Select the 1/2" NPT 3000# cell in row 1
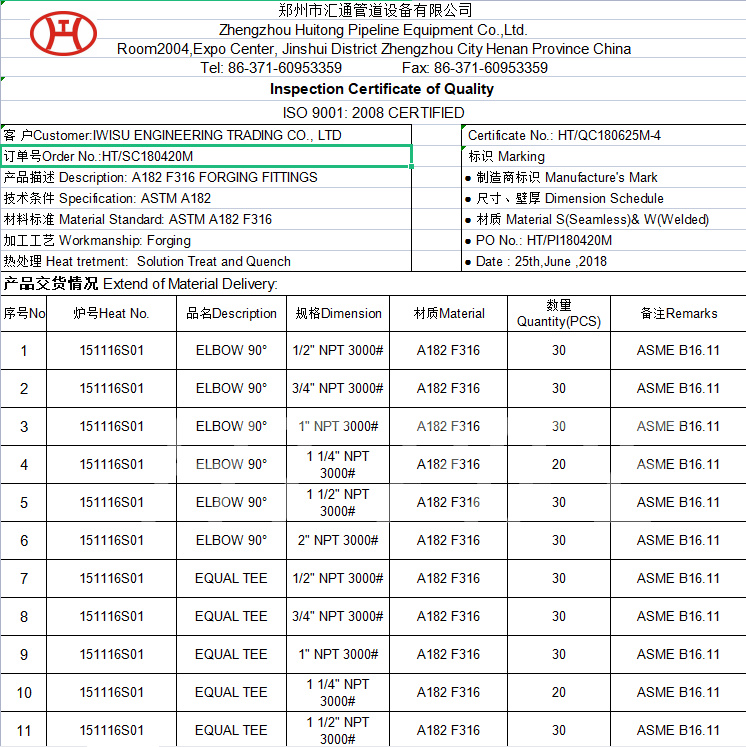 [x=338, y=351]
